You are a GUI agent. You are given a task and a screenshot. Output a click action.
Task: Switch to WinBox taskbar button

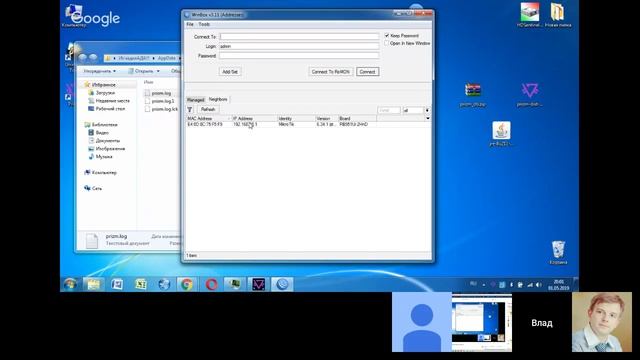click(x=282, y=284)
